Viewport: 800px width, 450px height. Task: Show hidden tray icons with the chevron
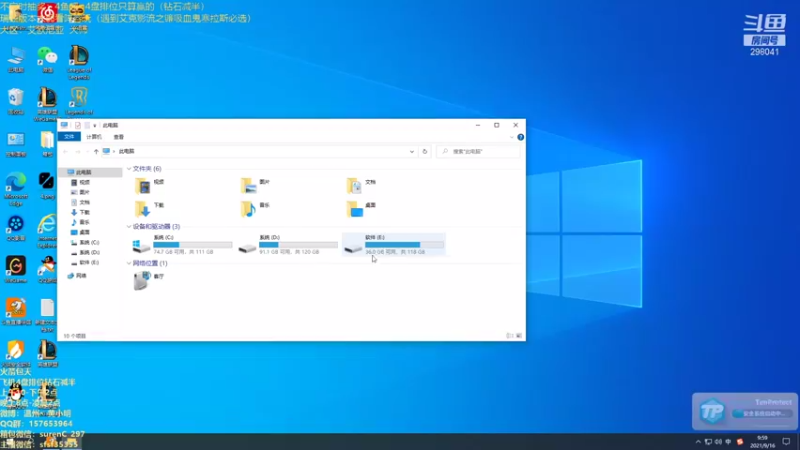coord(698,442)
